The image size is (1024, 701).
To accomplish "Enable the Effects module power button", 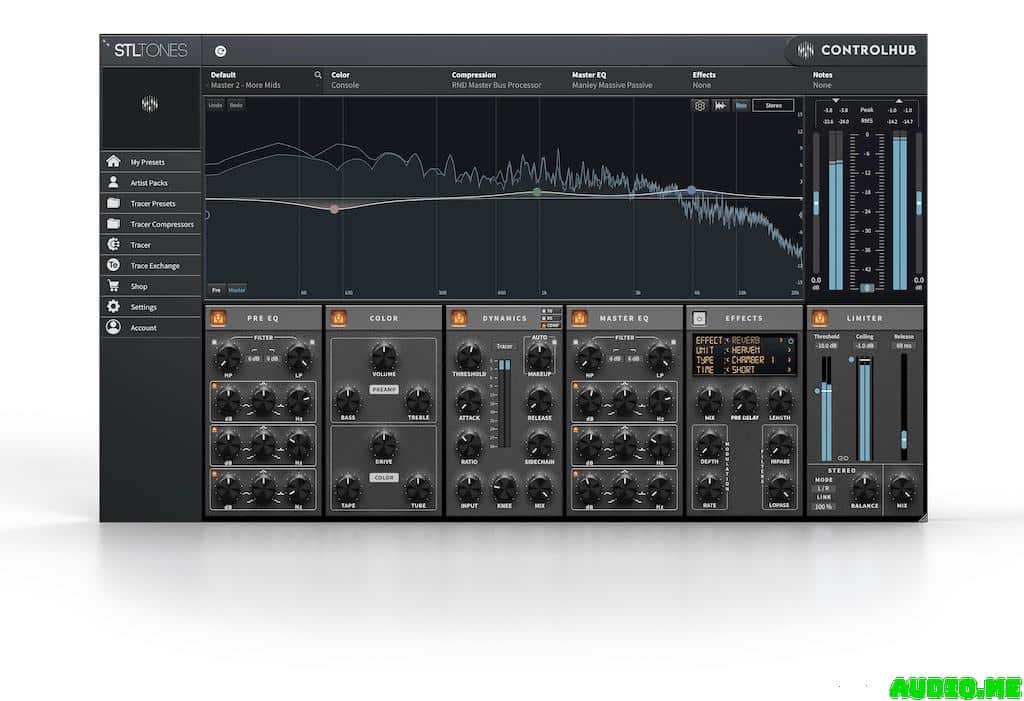I will tap(699, 318).
